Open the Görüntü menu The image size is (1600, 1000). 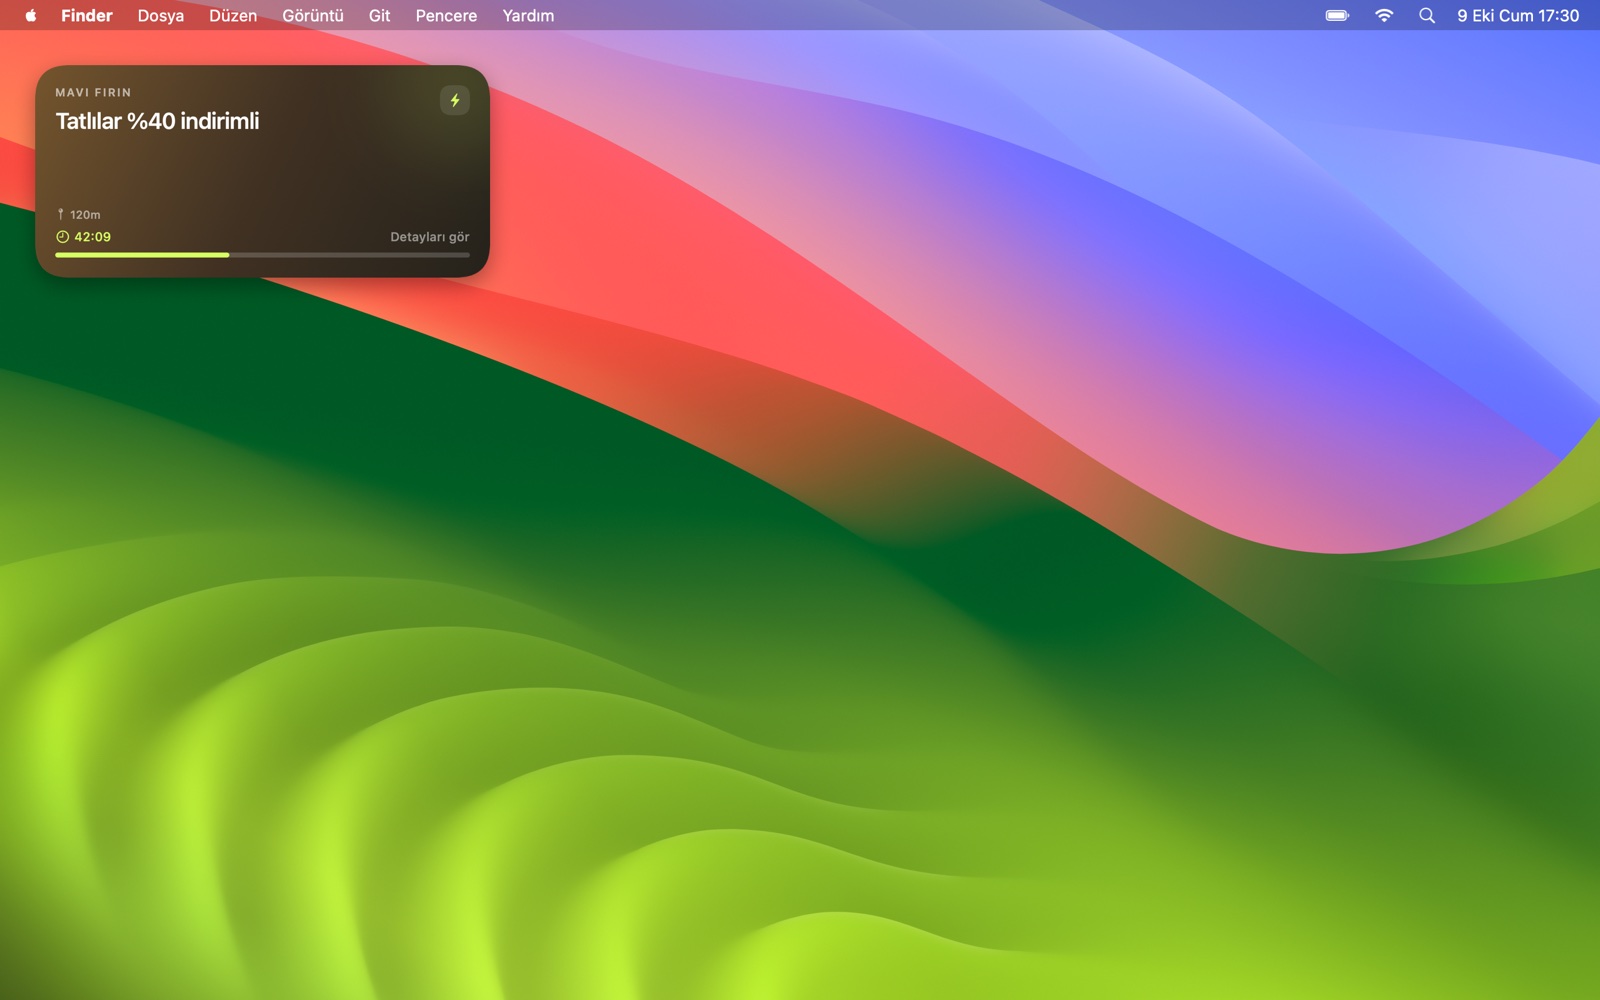(x=313, y=15)
